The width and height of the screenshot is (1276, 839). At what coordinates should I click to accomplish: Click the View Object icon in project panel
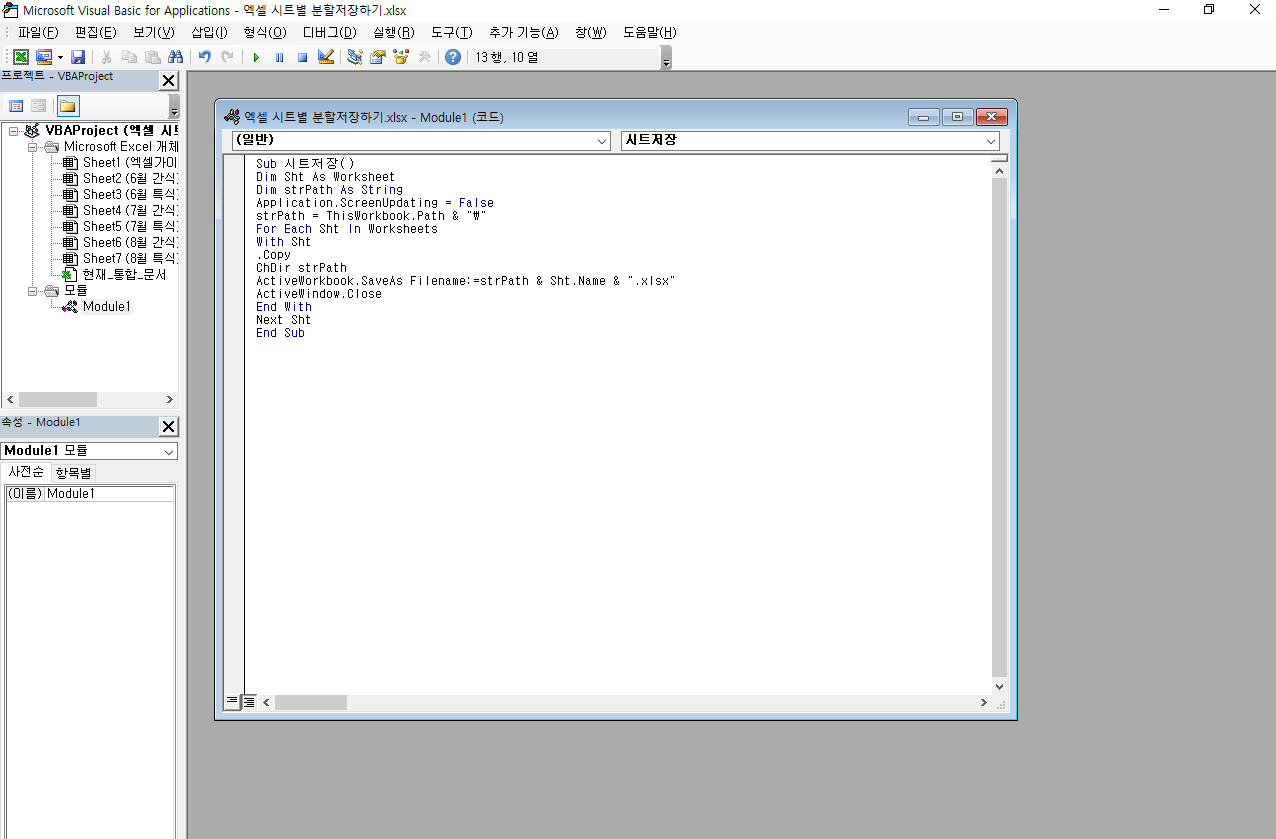pos(38,106)
